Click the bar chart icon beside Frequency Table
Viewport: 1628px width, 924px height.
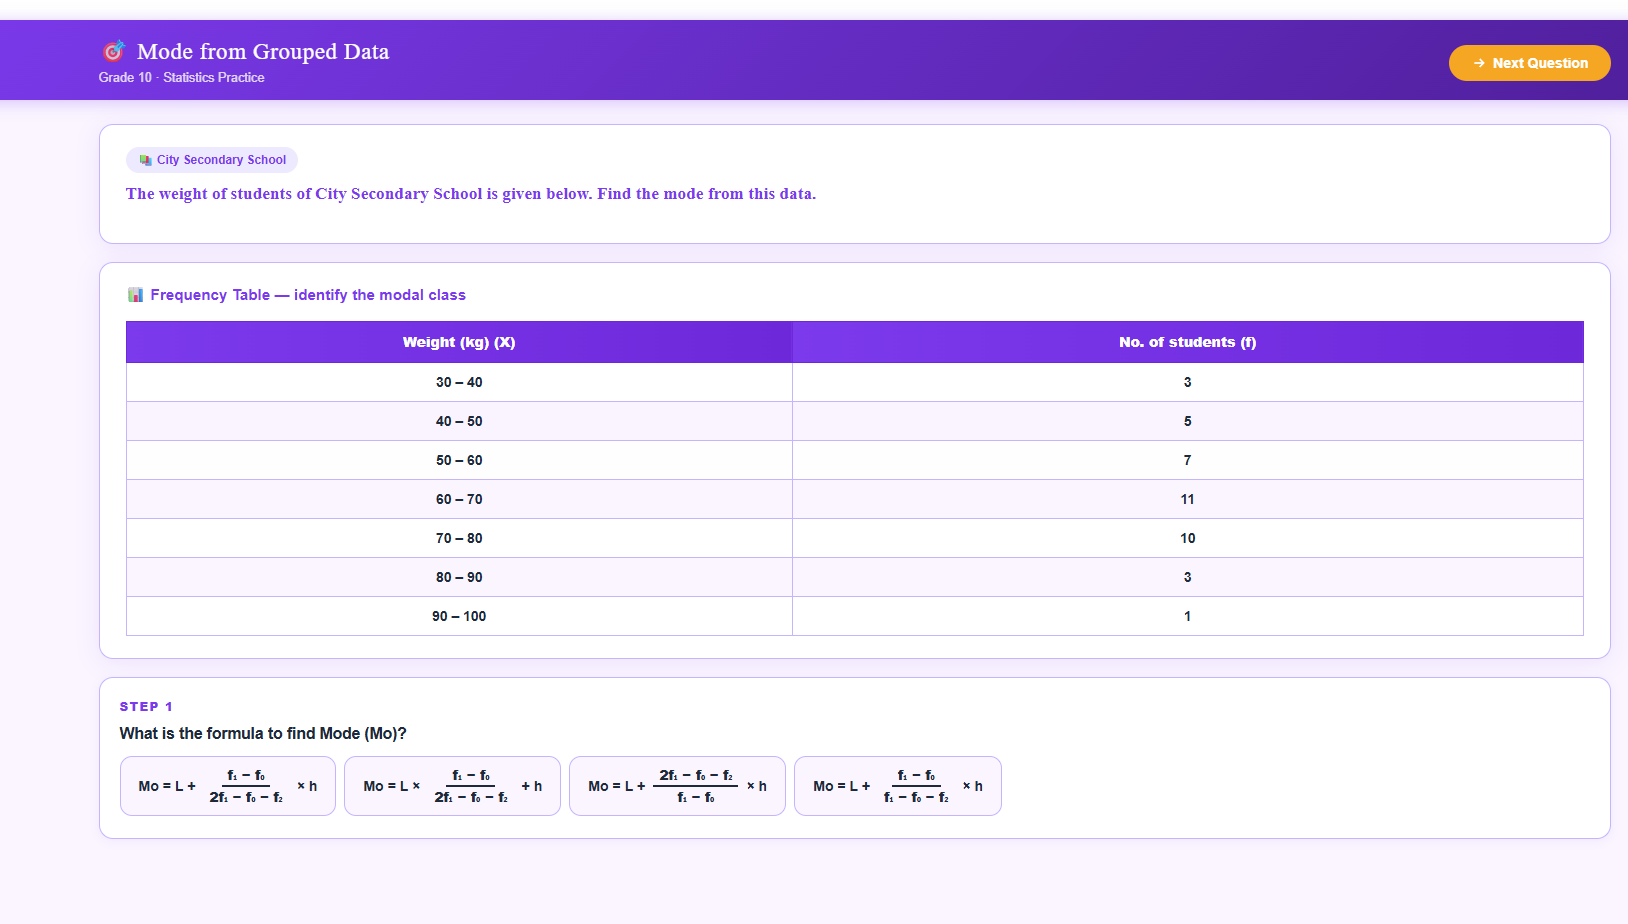pyautogui.click(x=135, y=295)
